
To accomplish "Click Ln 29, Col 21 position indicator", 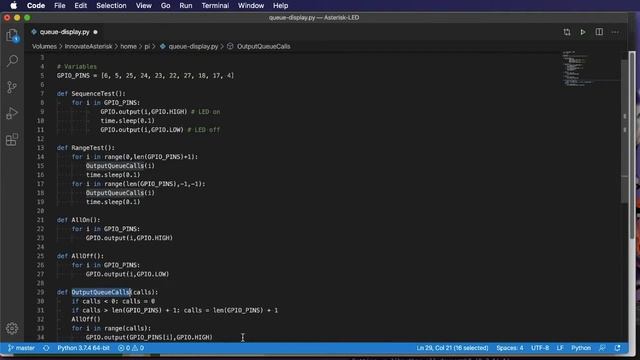I will point(452,348).
